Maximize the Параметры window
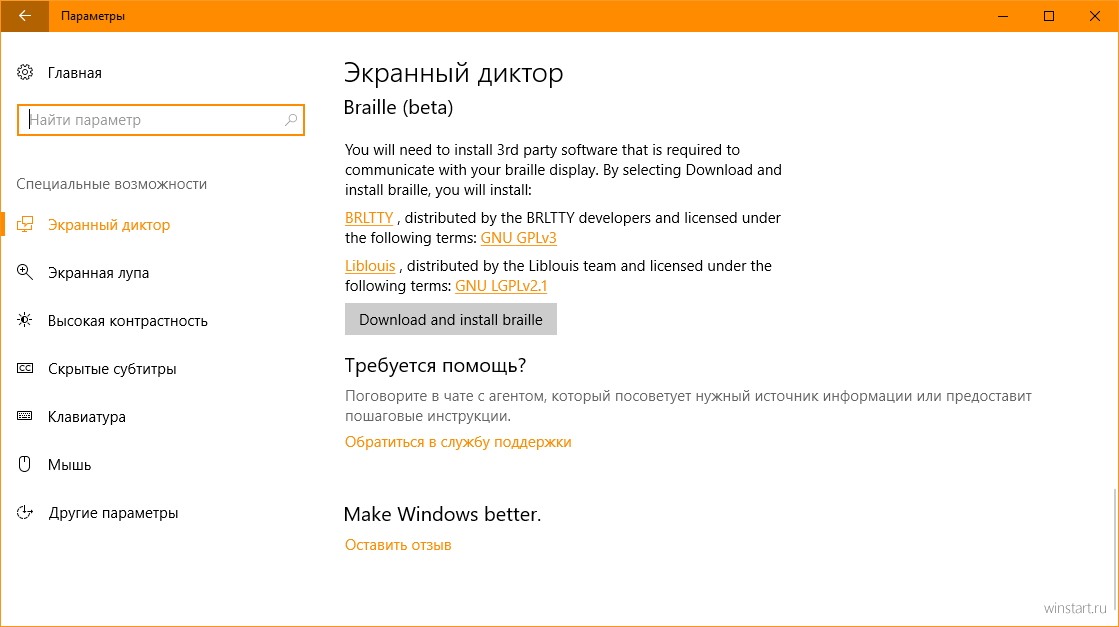The width and height of the screenshot is (1119, 627). [x=1048, y=16]
